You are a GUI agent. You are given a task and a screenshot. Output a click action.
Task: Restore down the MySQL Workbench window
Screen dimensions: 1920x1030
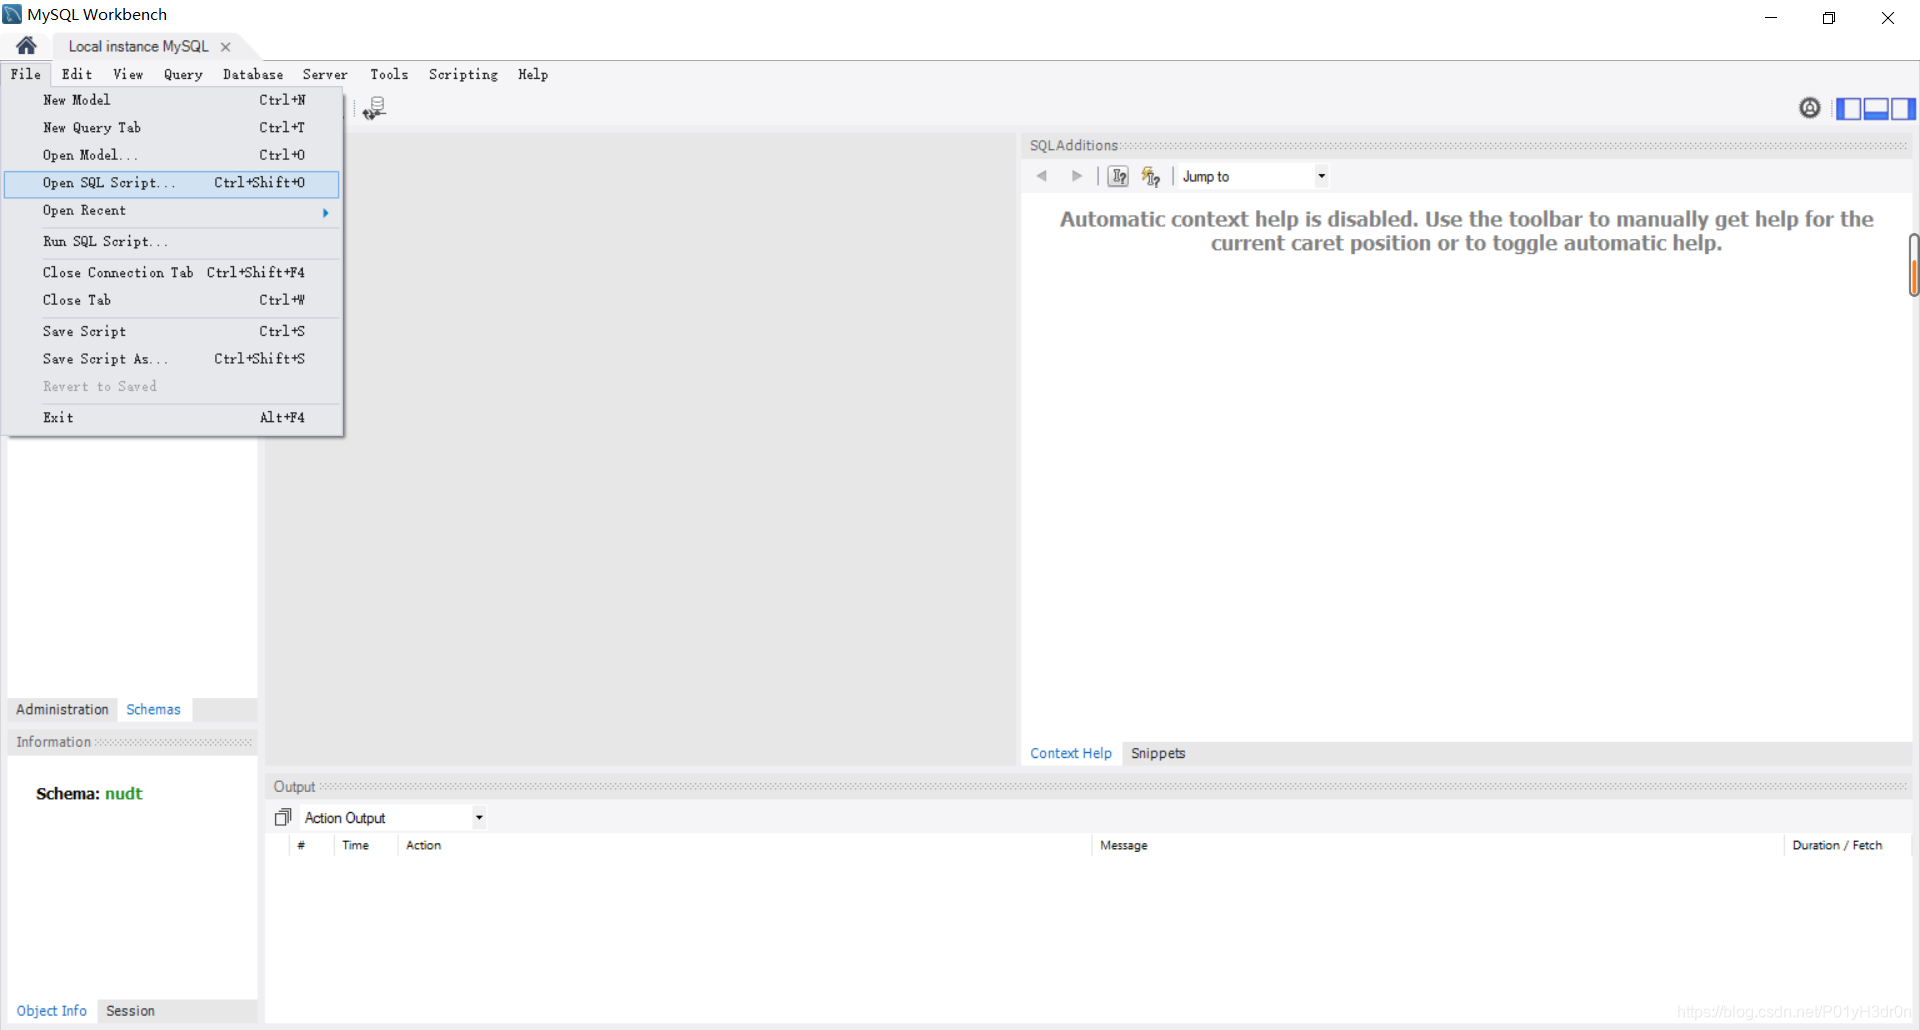coord(1829,18)
